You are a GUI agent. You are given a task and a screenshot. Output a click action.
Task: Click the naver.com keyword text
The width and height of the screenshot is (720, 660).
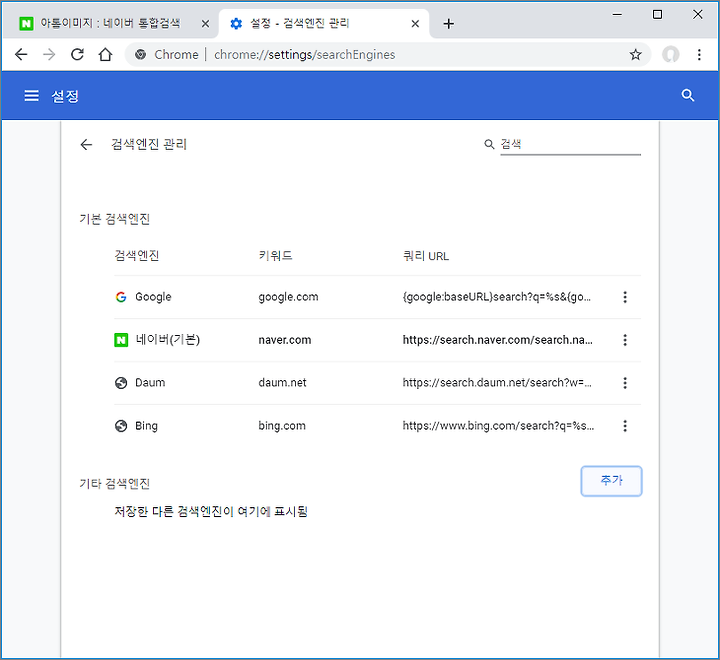click(x=285, y=340)
